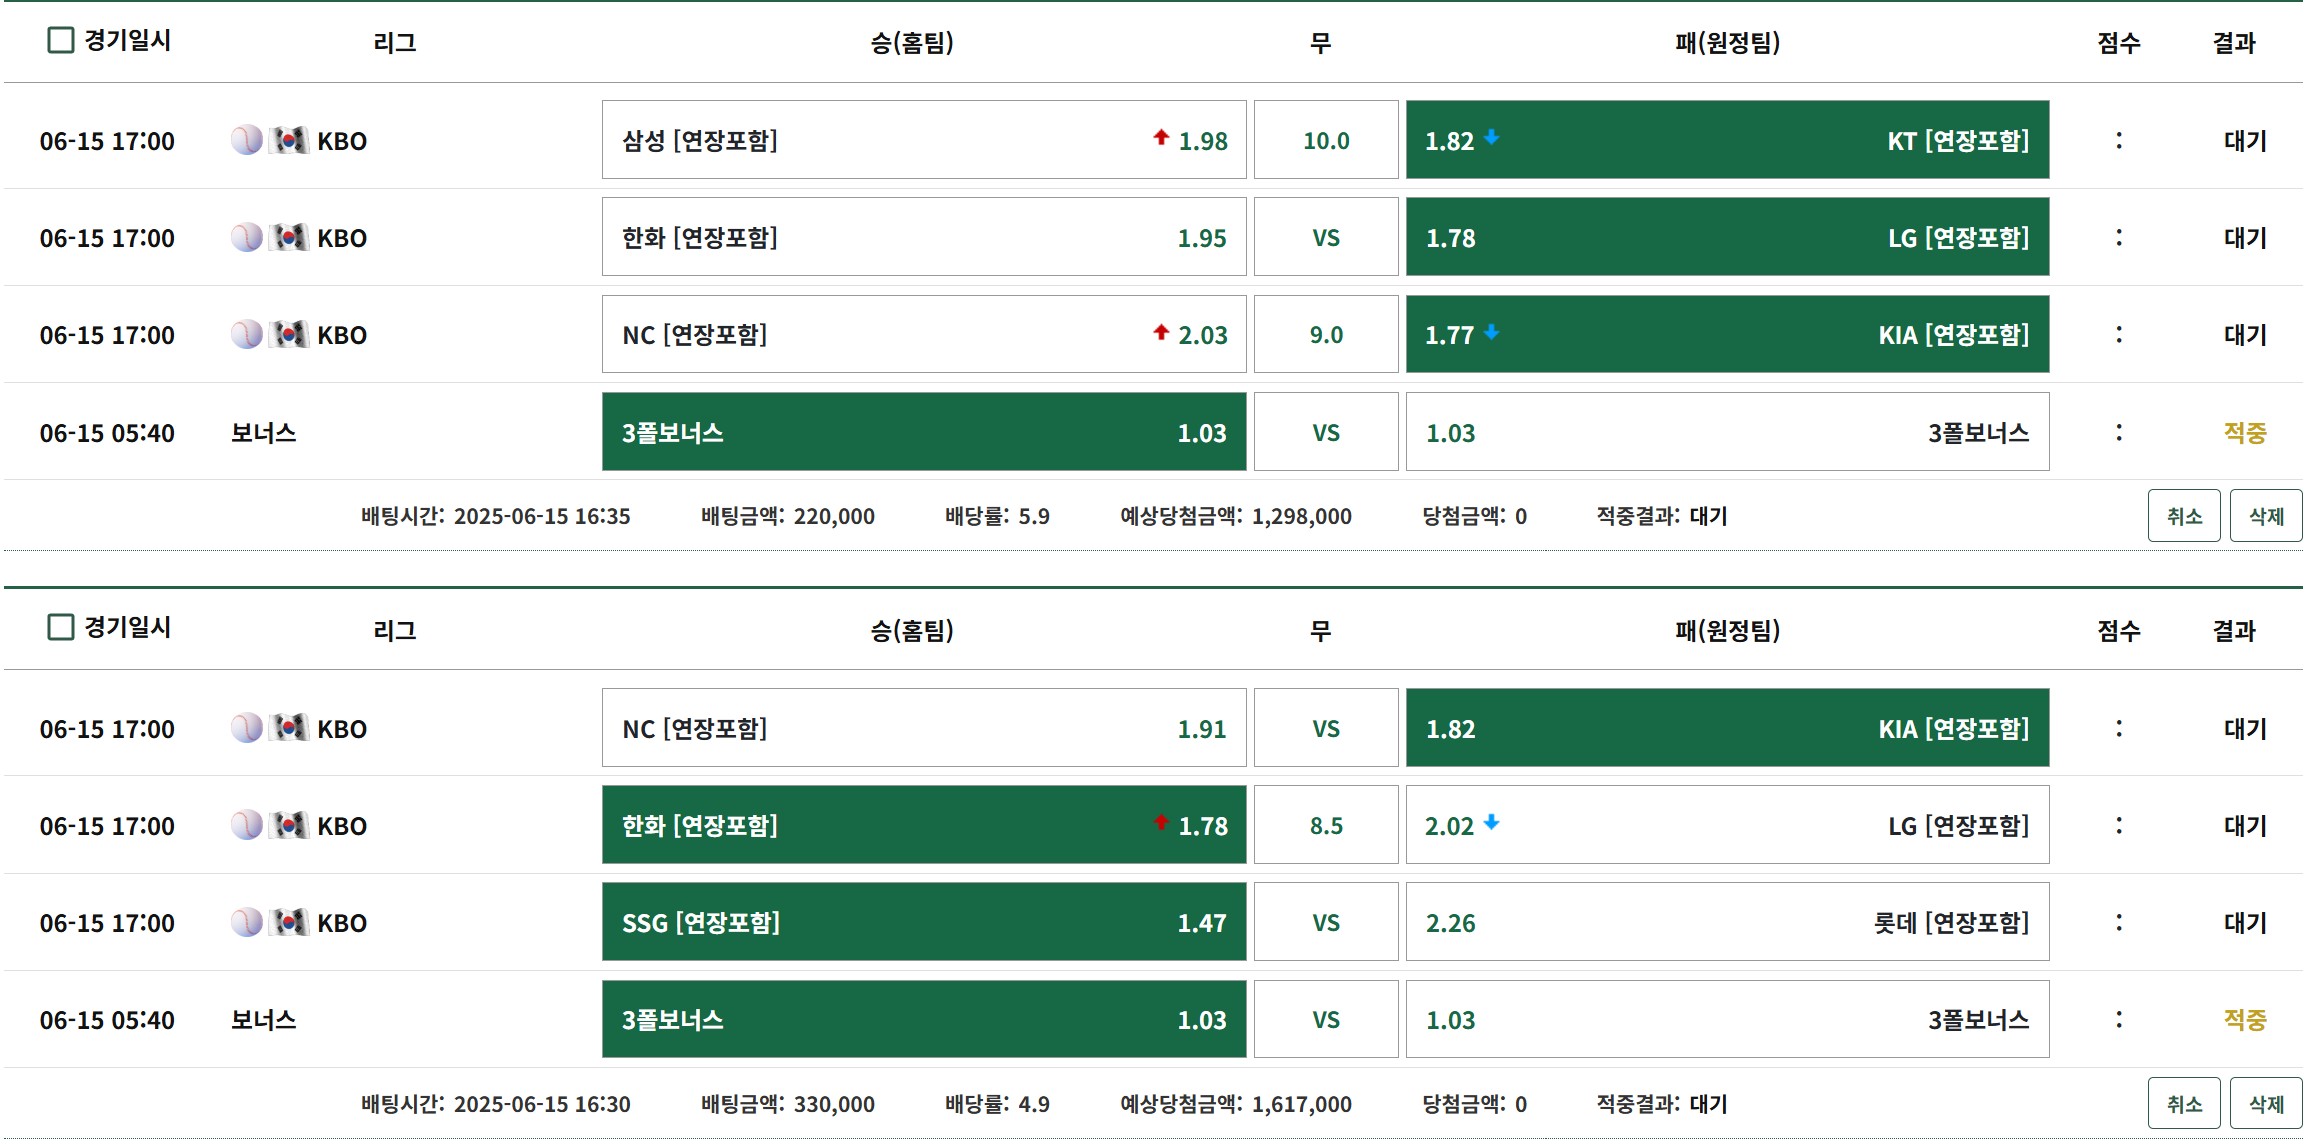Select the 10.0 draw odds cell
Viewport: 2315px width, 1144px height.
pos(1325,140)
